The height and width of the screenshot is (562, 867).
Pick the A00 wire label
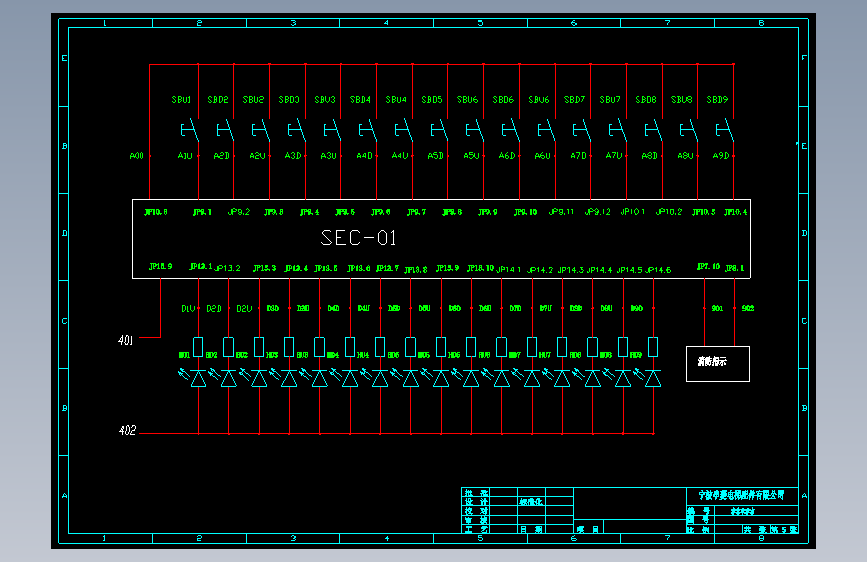(x=137, y=156)
